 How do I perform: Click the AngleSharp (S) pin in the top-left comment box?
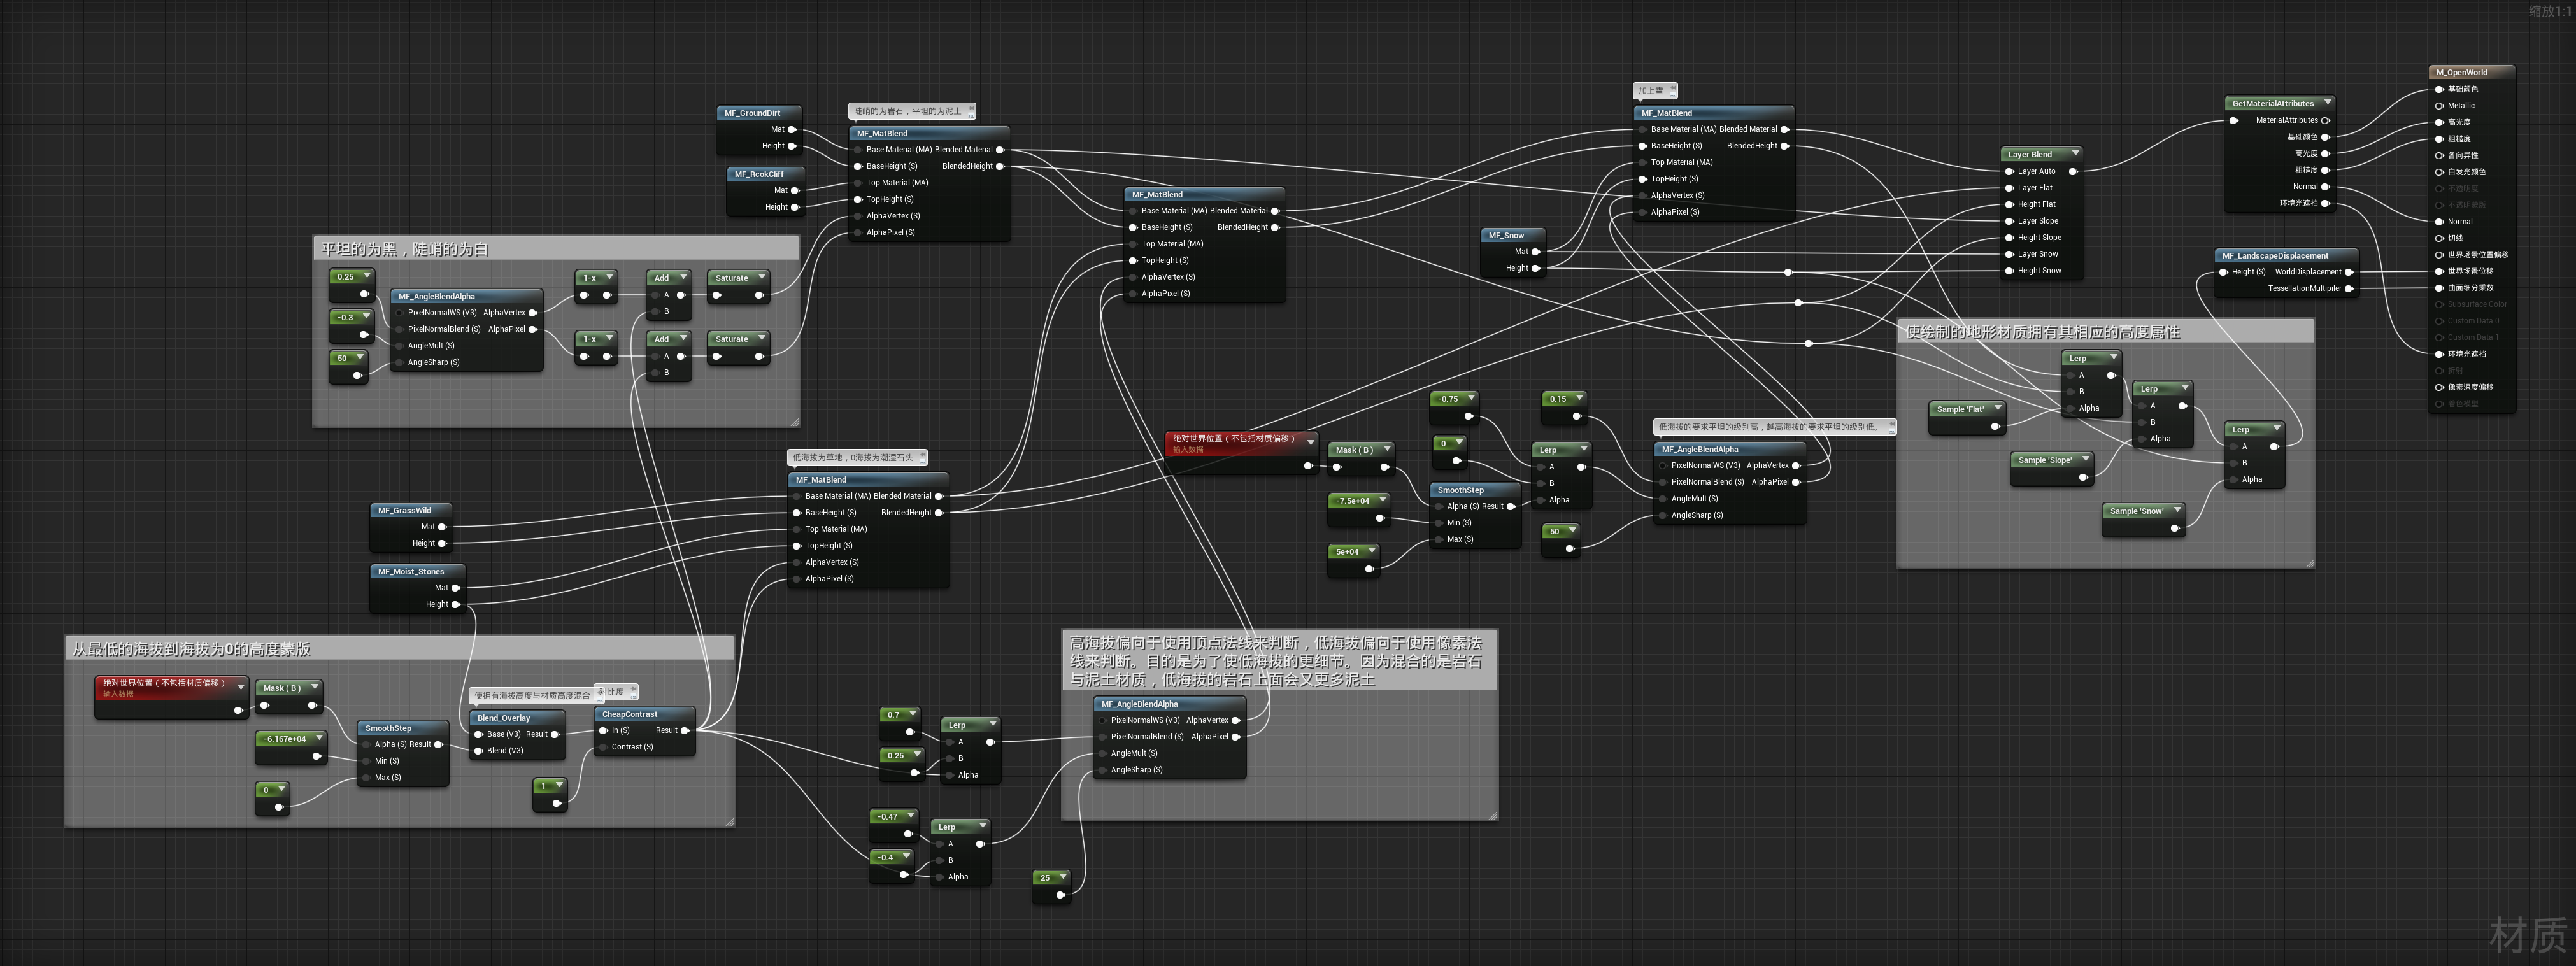pyautogui.click(x=400, y=362)
